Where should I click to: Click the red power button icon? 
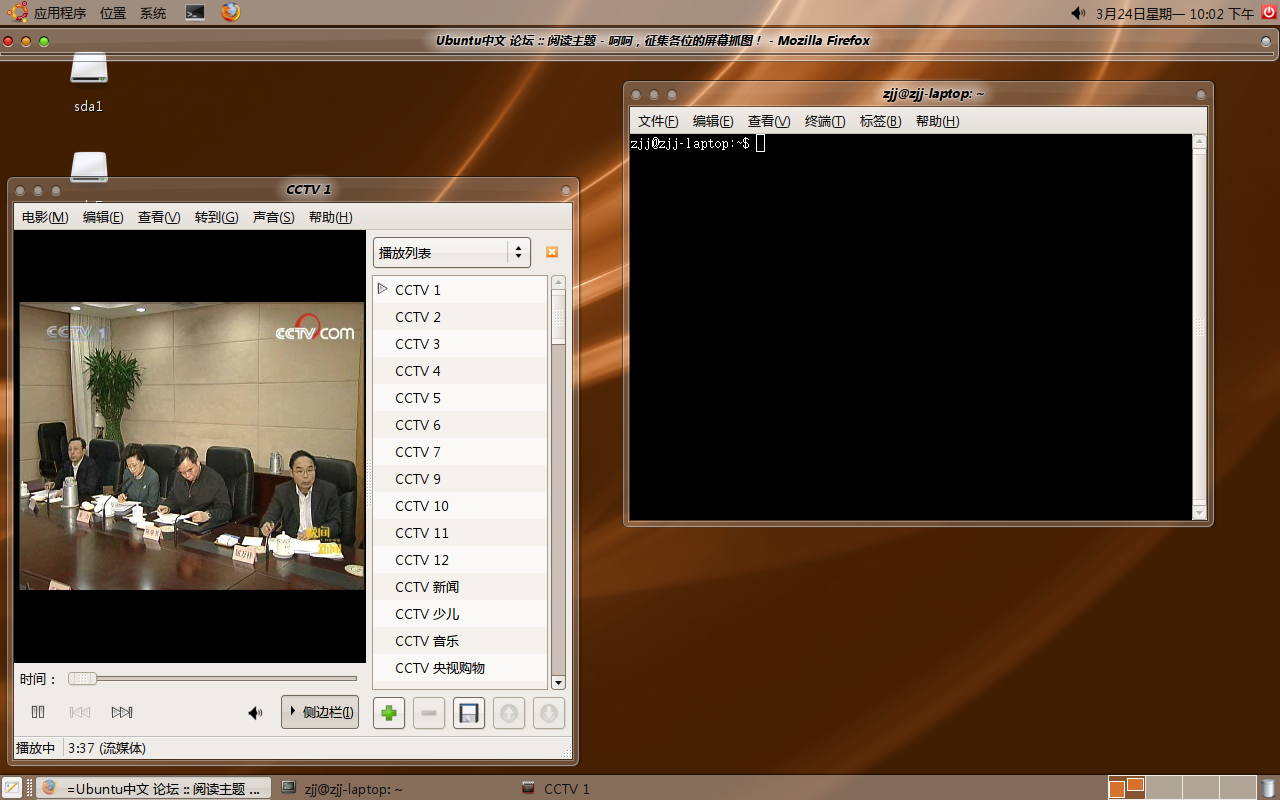coord(1269,12)
